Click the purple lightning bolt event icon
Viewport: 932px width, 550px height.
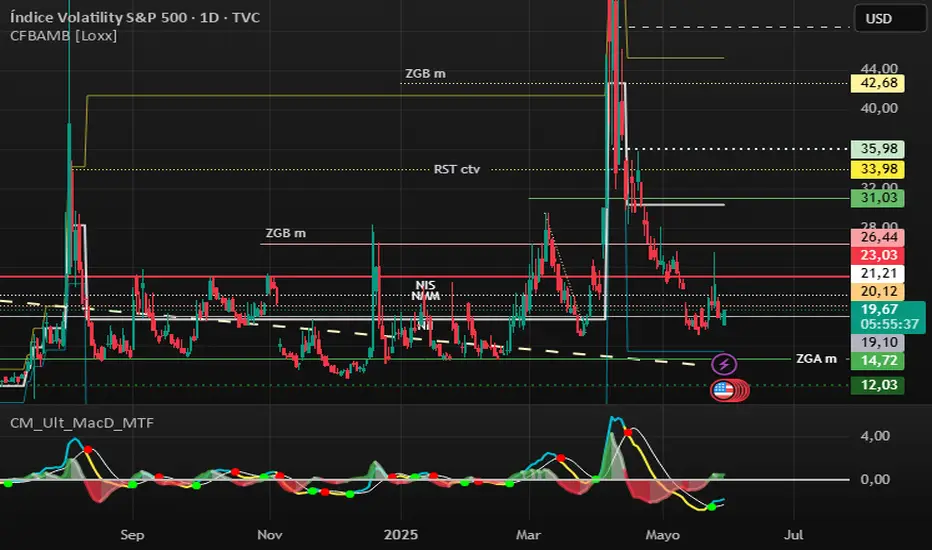pos(724,364)
